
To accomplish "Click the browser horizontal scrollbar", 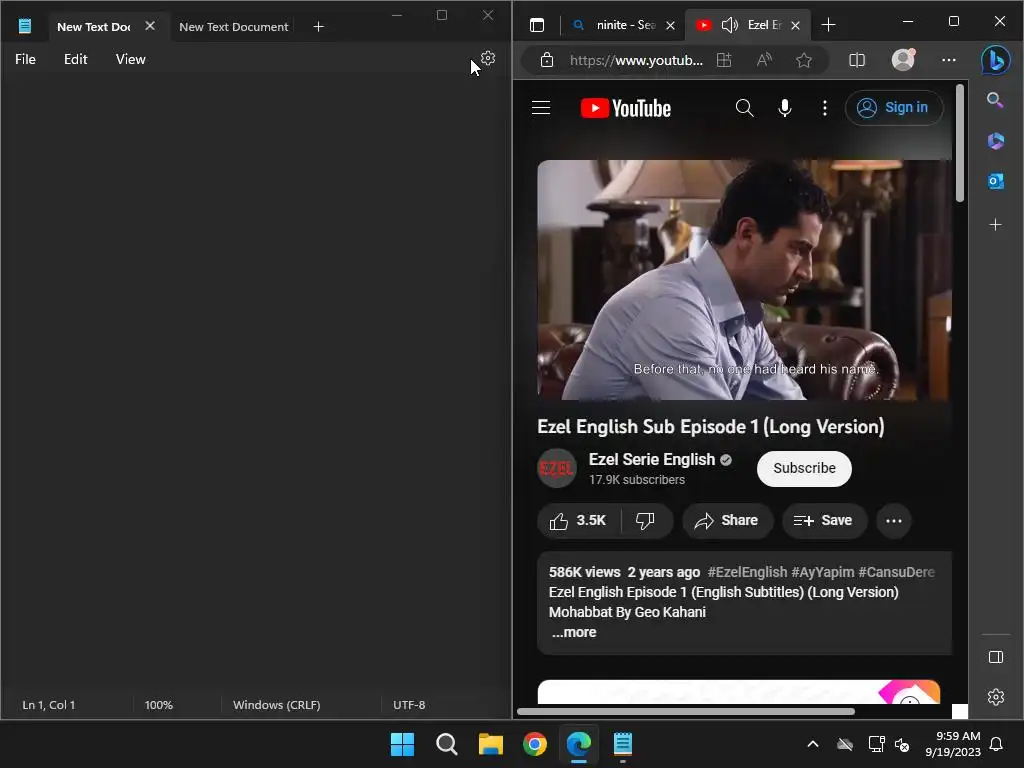I will [x=686, y=711].
